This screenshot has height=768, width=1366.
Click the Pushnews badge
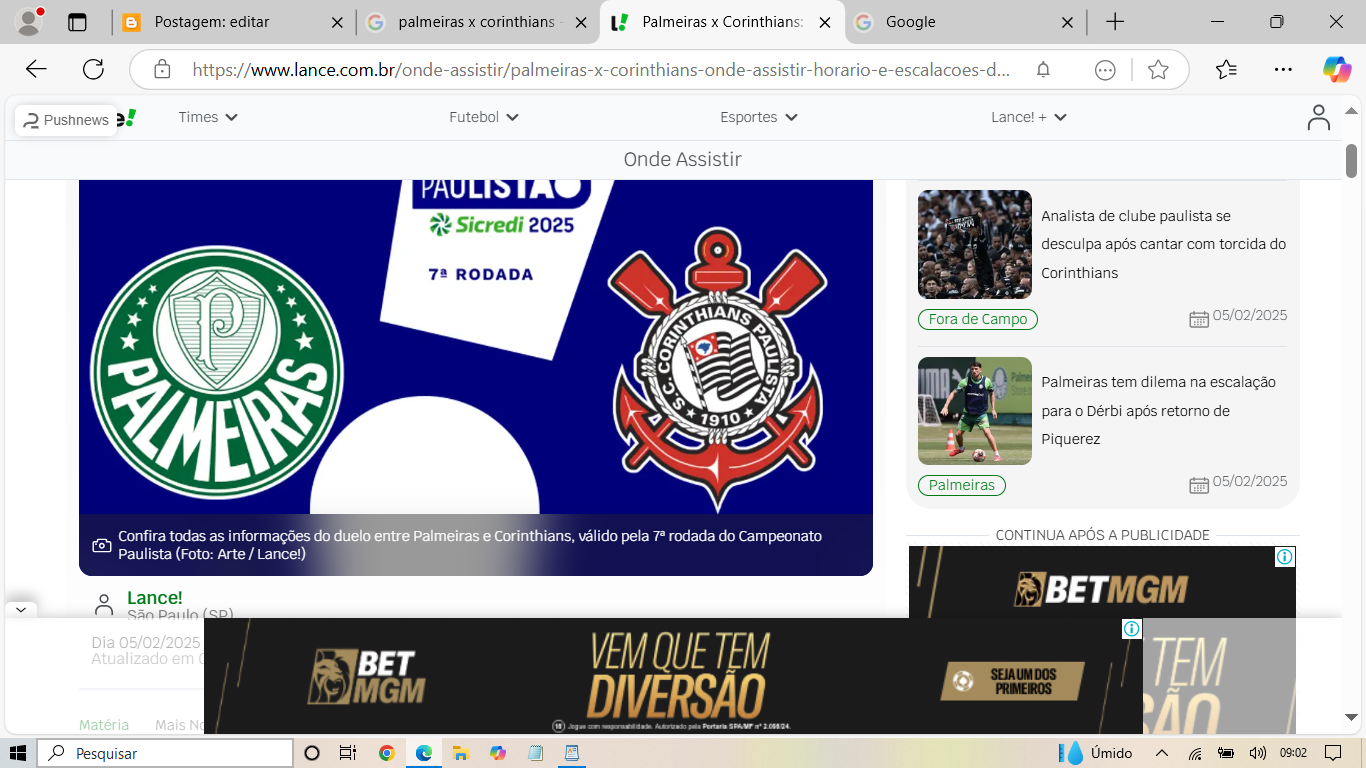66,120
